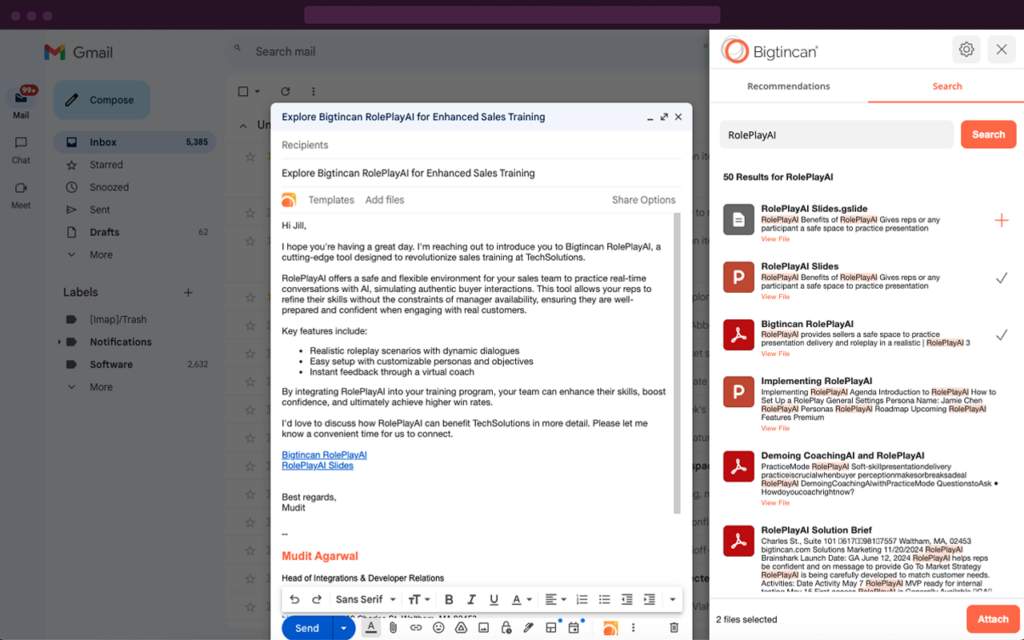Tick the select-all checkbox in Gmail inbox
Viewport: 1024px width, 640px height.
coord(243,91)
